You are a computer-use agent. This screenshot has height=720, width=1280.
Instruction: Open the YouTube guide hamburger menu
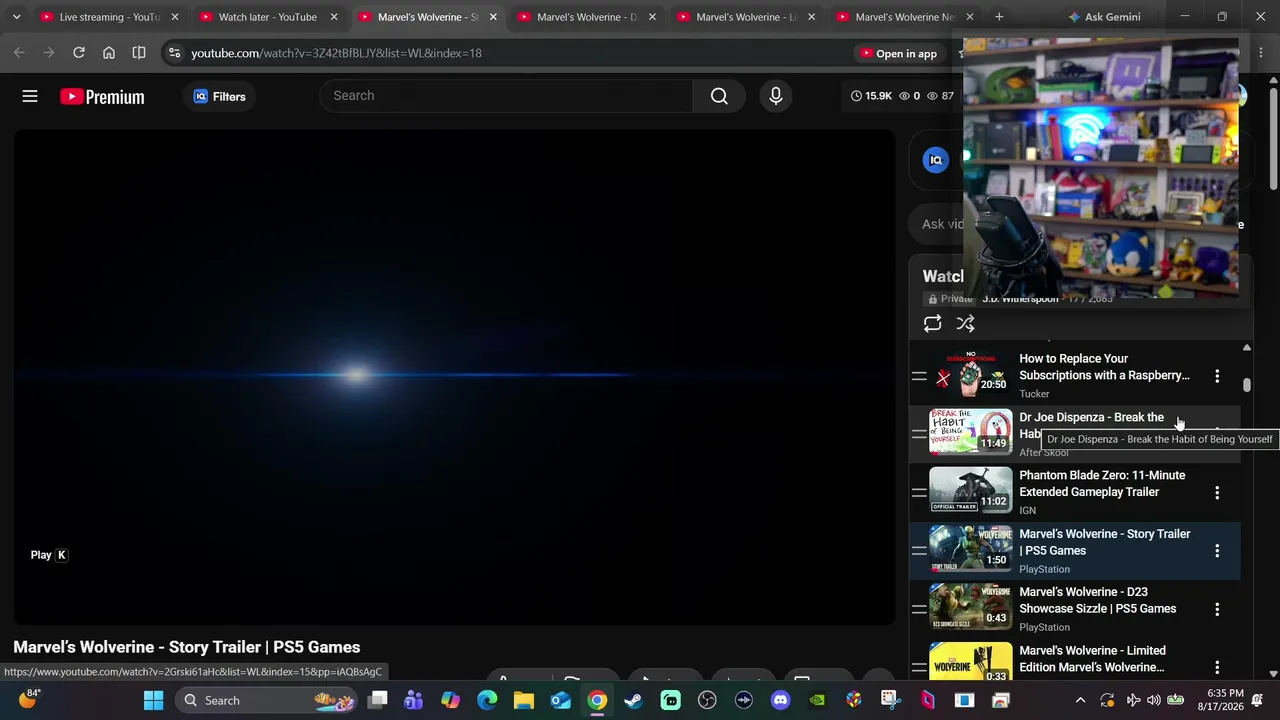point(30,96)
